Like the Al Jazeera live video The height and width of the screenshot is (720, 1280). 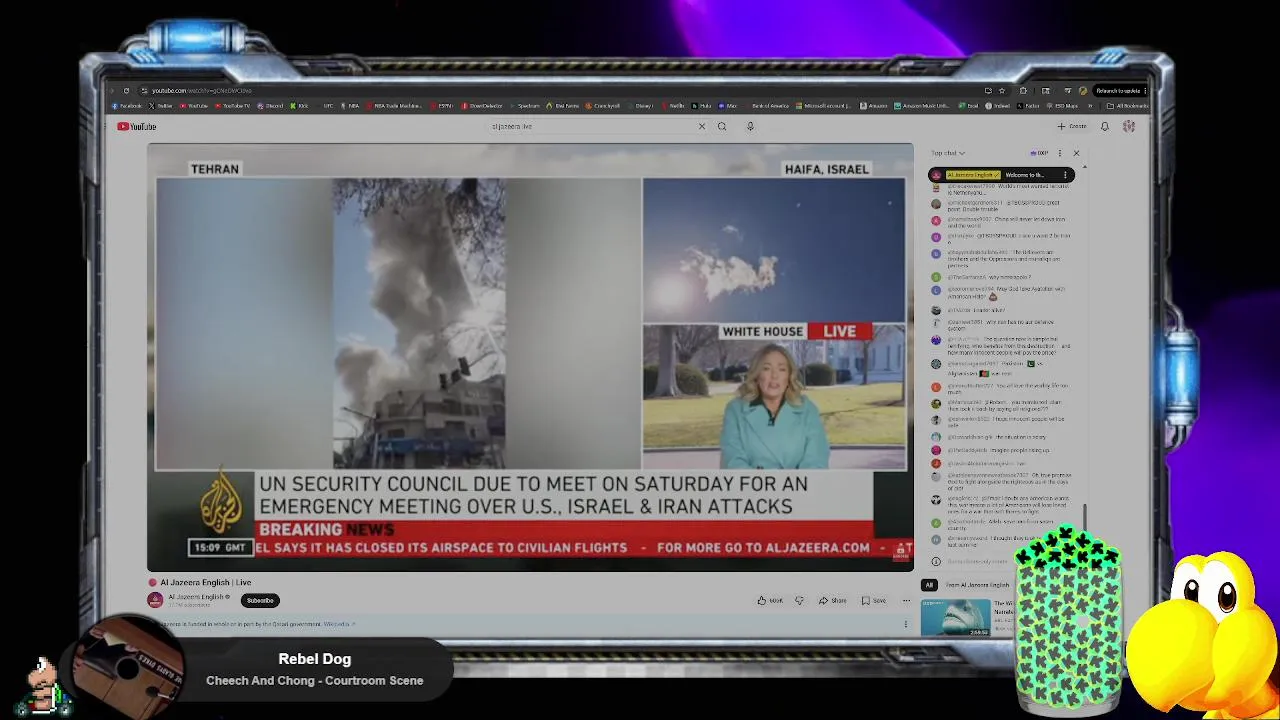[x=770, y=601]
